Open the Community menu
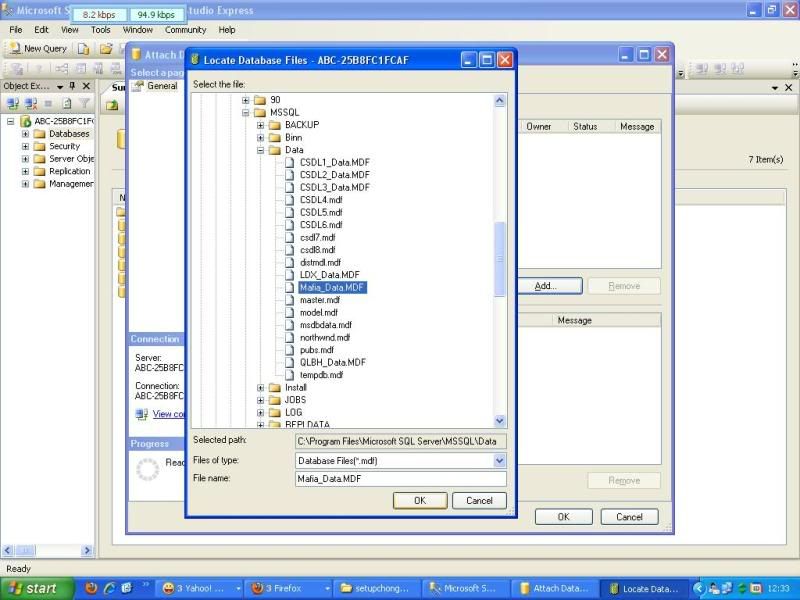Screen dimensions: 800x600 pos(185,30)
